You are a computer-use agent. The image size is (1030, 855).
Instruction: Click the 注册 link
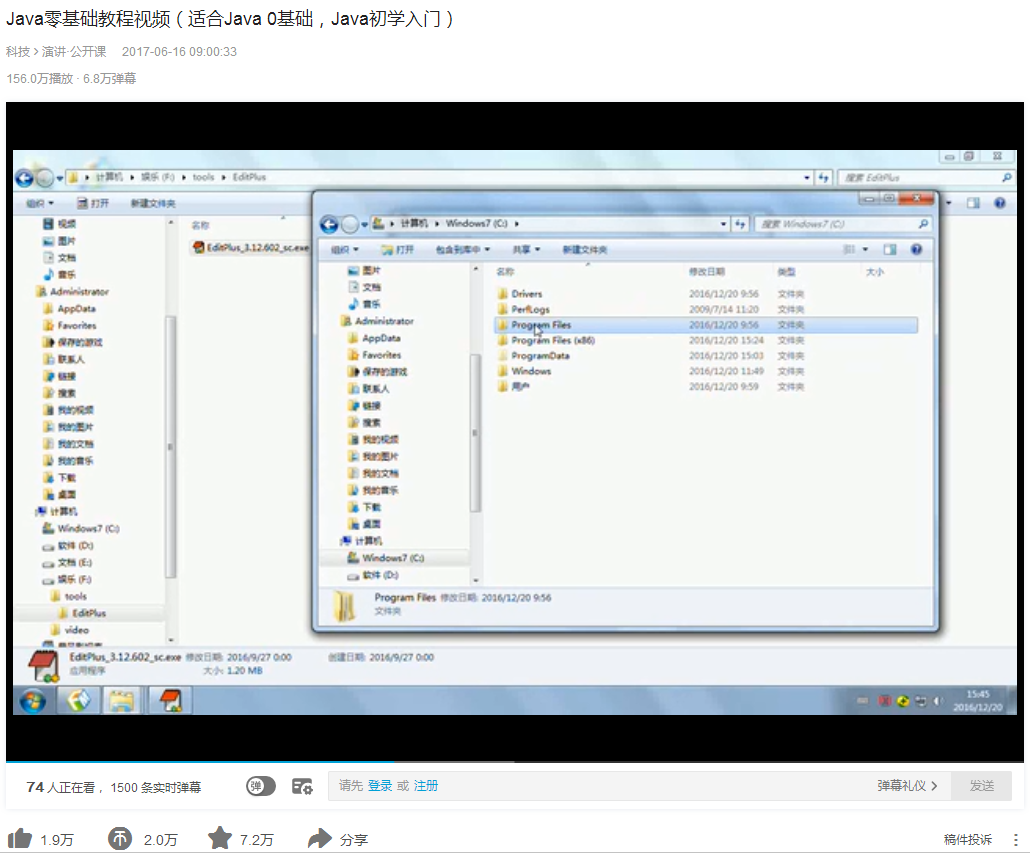click(x=426, y=785)
